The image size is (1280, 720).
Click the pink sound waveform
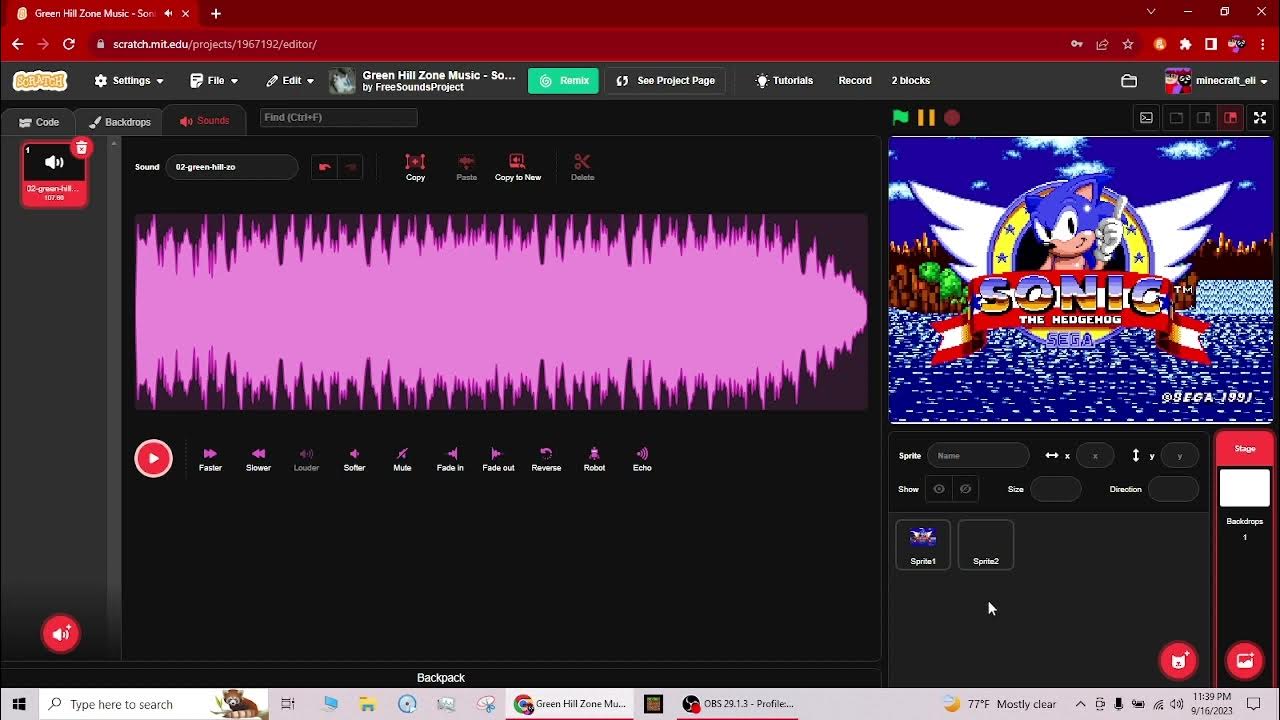pos(501,312)
